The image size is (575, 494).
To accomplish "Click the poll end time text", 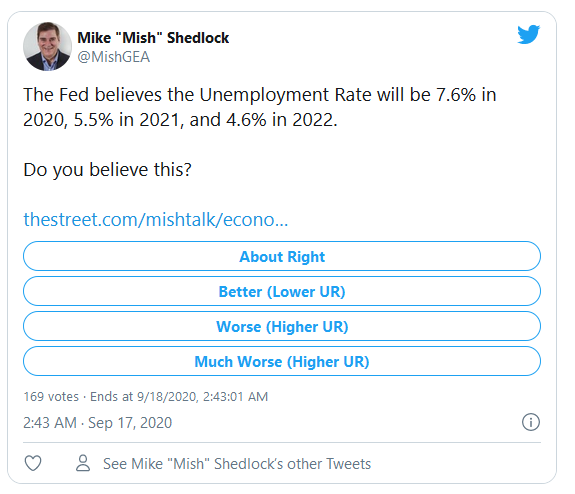I will (x=179, y=396).
